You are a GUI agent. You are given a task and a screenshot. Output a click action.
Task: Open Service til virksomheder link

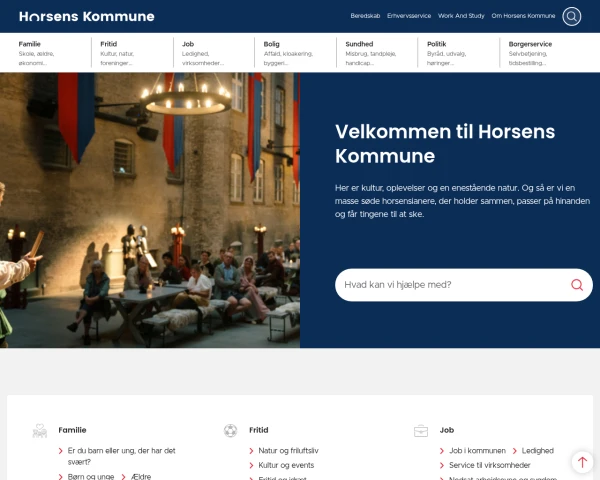click(x=489, y=465)
